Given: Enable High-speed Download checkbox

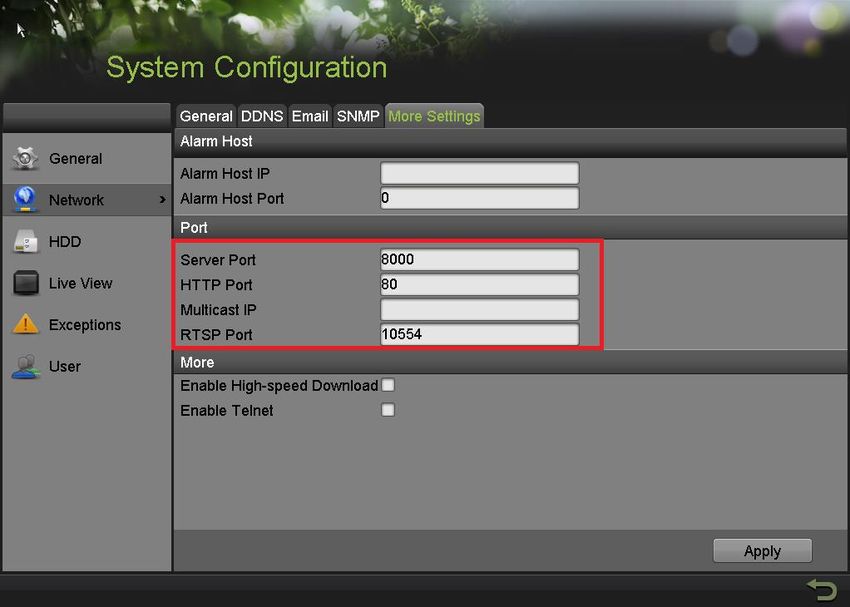Looking at the screenshot, I should 388,385.
